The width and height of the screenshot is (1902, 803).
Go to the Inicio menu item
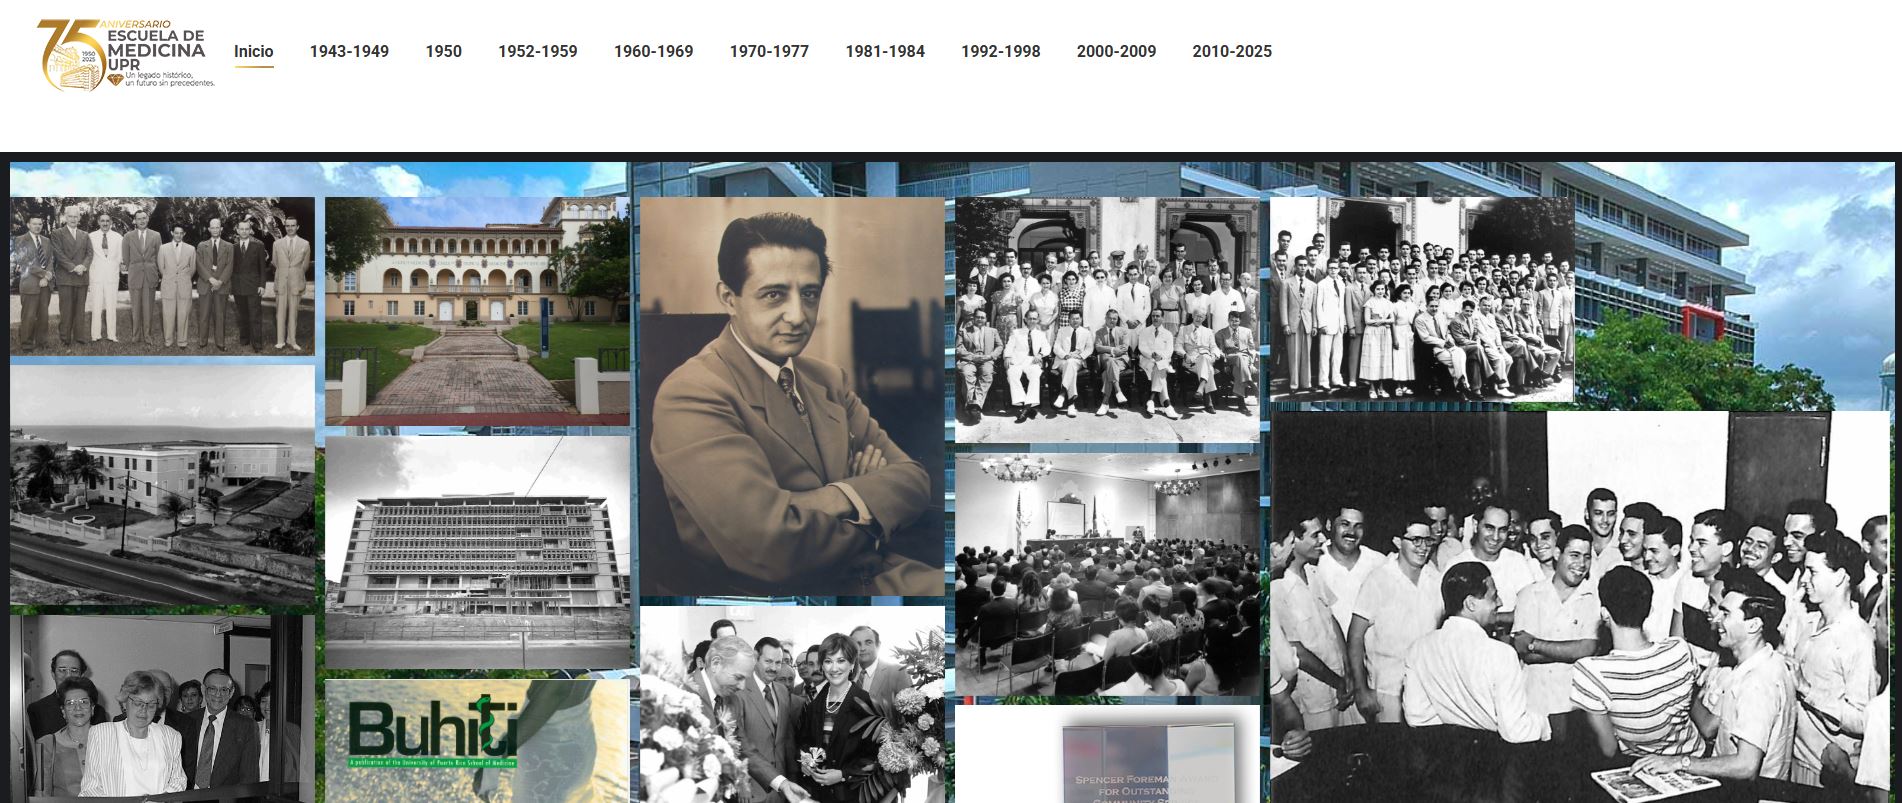click(x=253, y=52)
